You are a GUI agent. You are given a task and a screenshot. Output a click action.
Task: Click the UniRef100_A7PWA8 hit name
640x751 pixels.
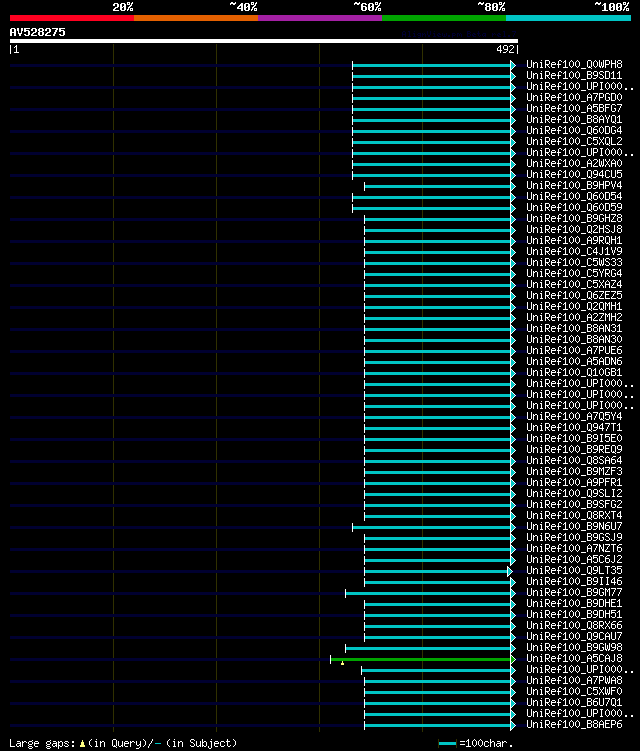coord(574,681)
